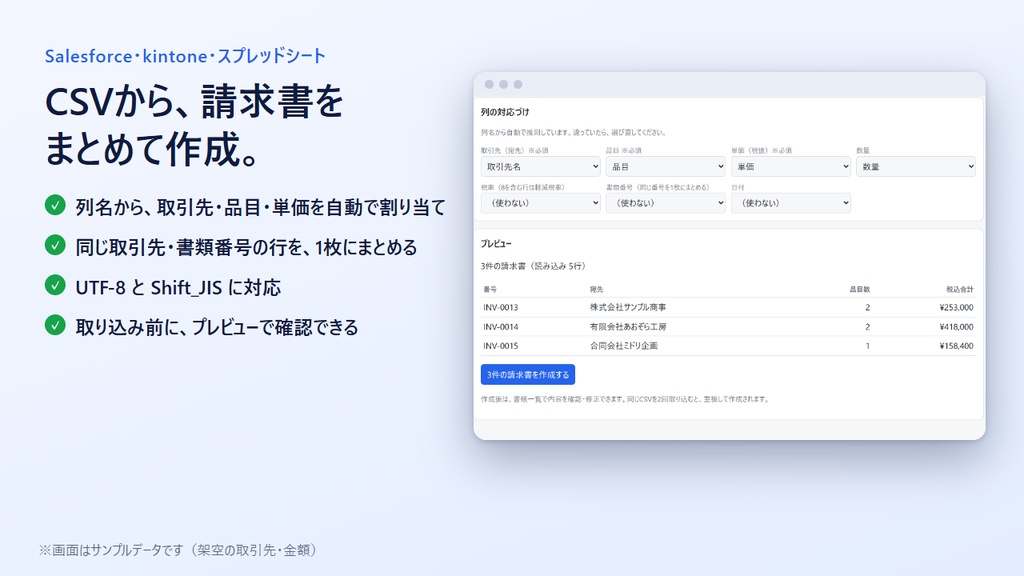Click the 列の対応づけ section heading
This screenshot has width=1024, height=576.
[x=505, y=112]
